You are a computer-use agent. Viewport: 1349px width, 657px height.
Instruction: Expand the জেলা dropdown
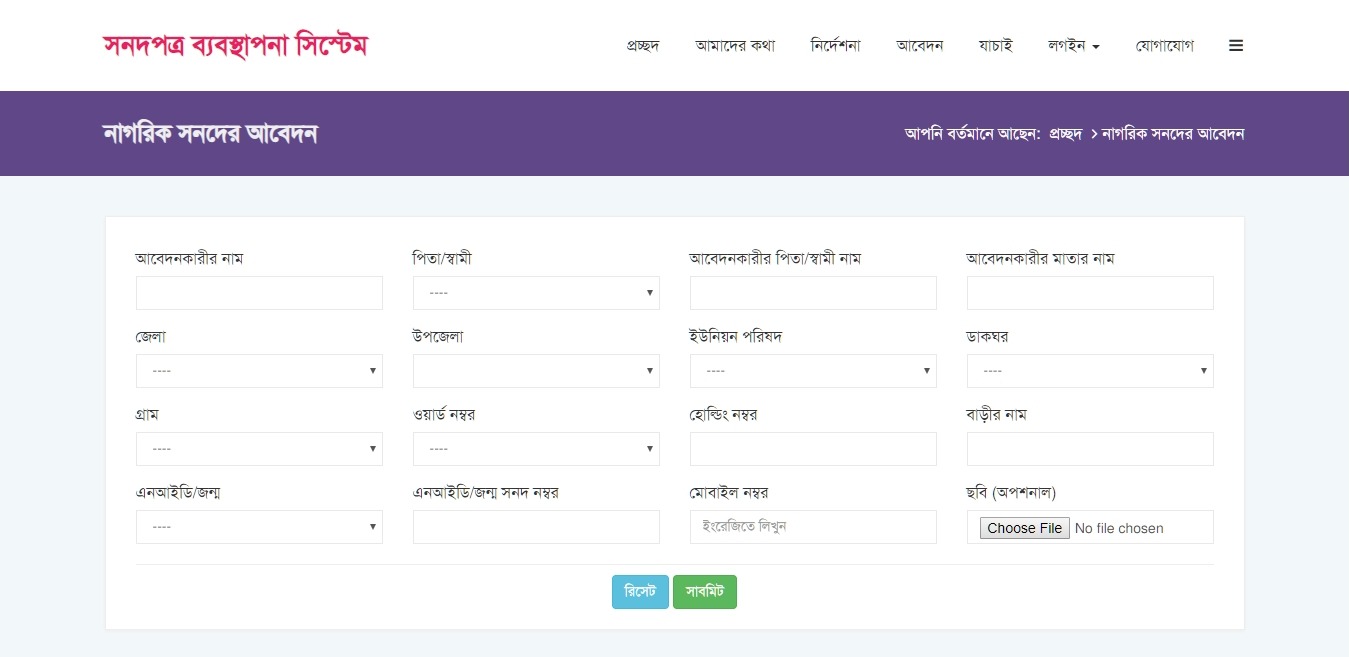(x=259, y=371)
